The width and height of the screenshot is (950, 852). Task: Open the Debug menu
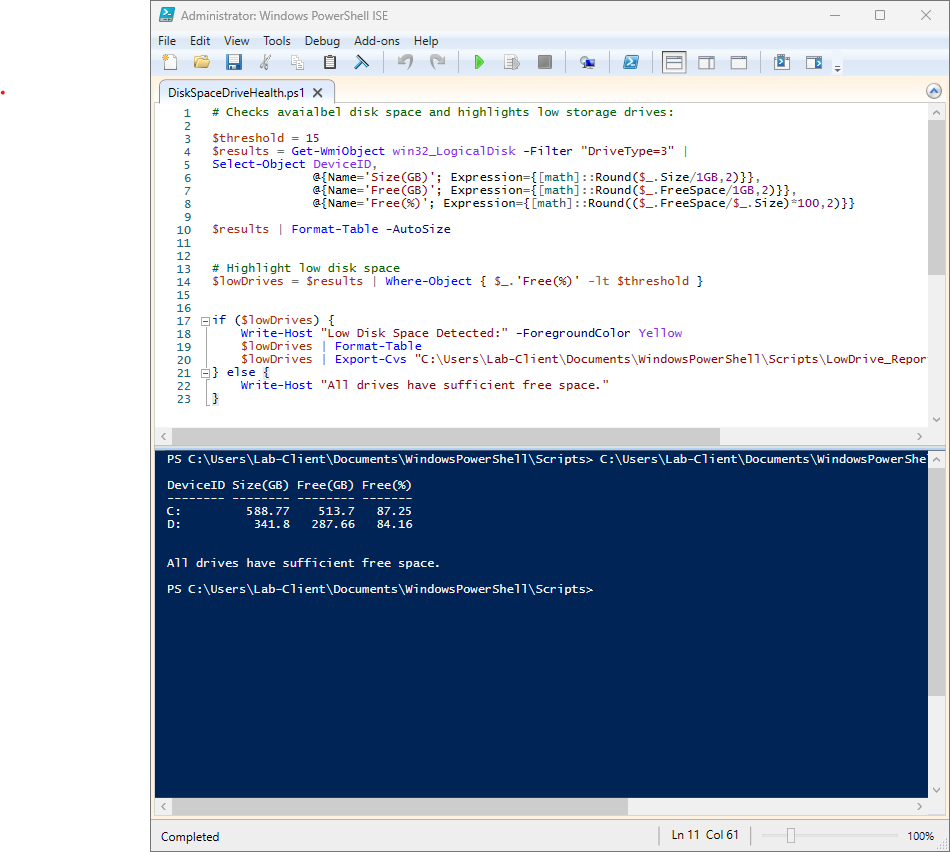(322, 41)
